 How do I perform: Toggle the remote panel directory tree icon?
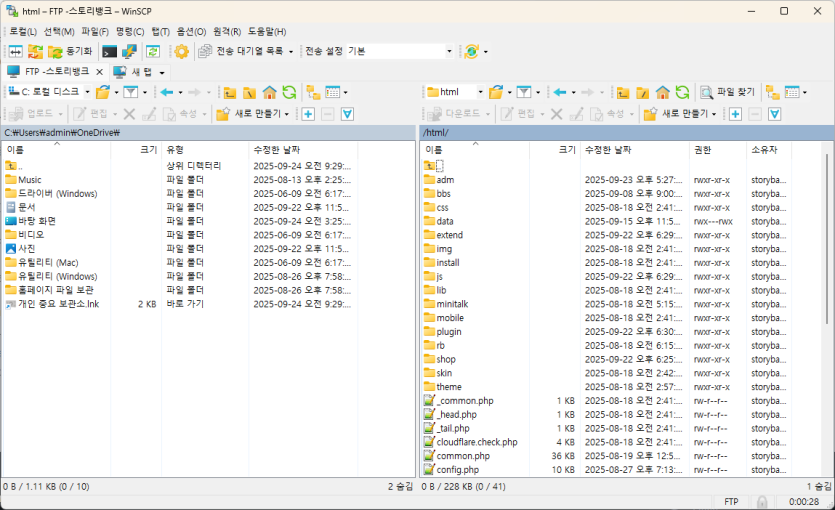tap(772, 92)
